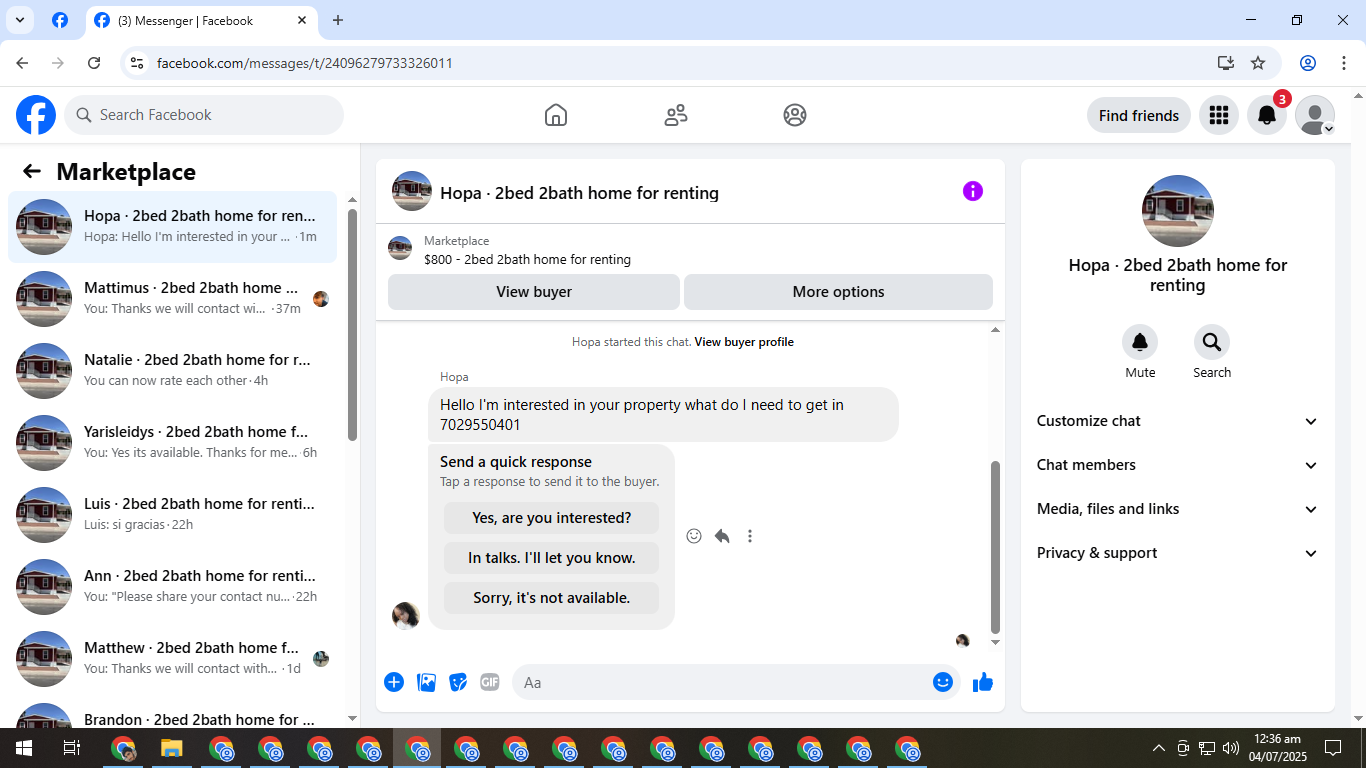Send a thumbs up like
The height and width of the screenshot is (768, 1366).
tap(983, 682)
